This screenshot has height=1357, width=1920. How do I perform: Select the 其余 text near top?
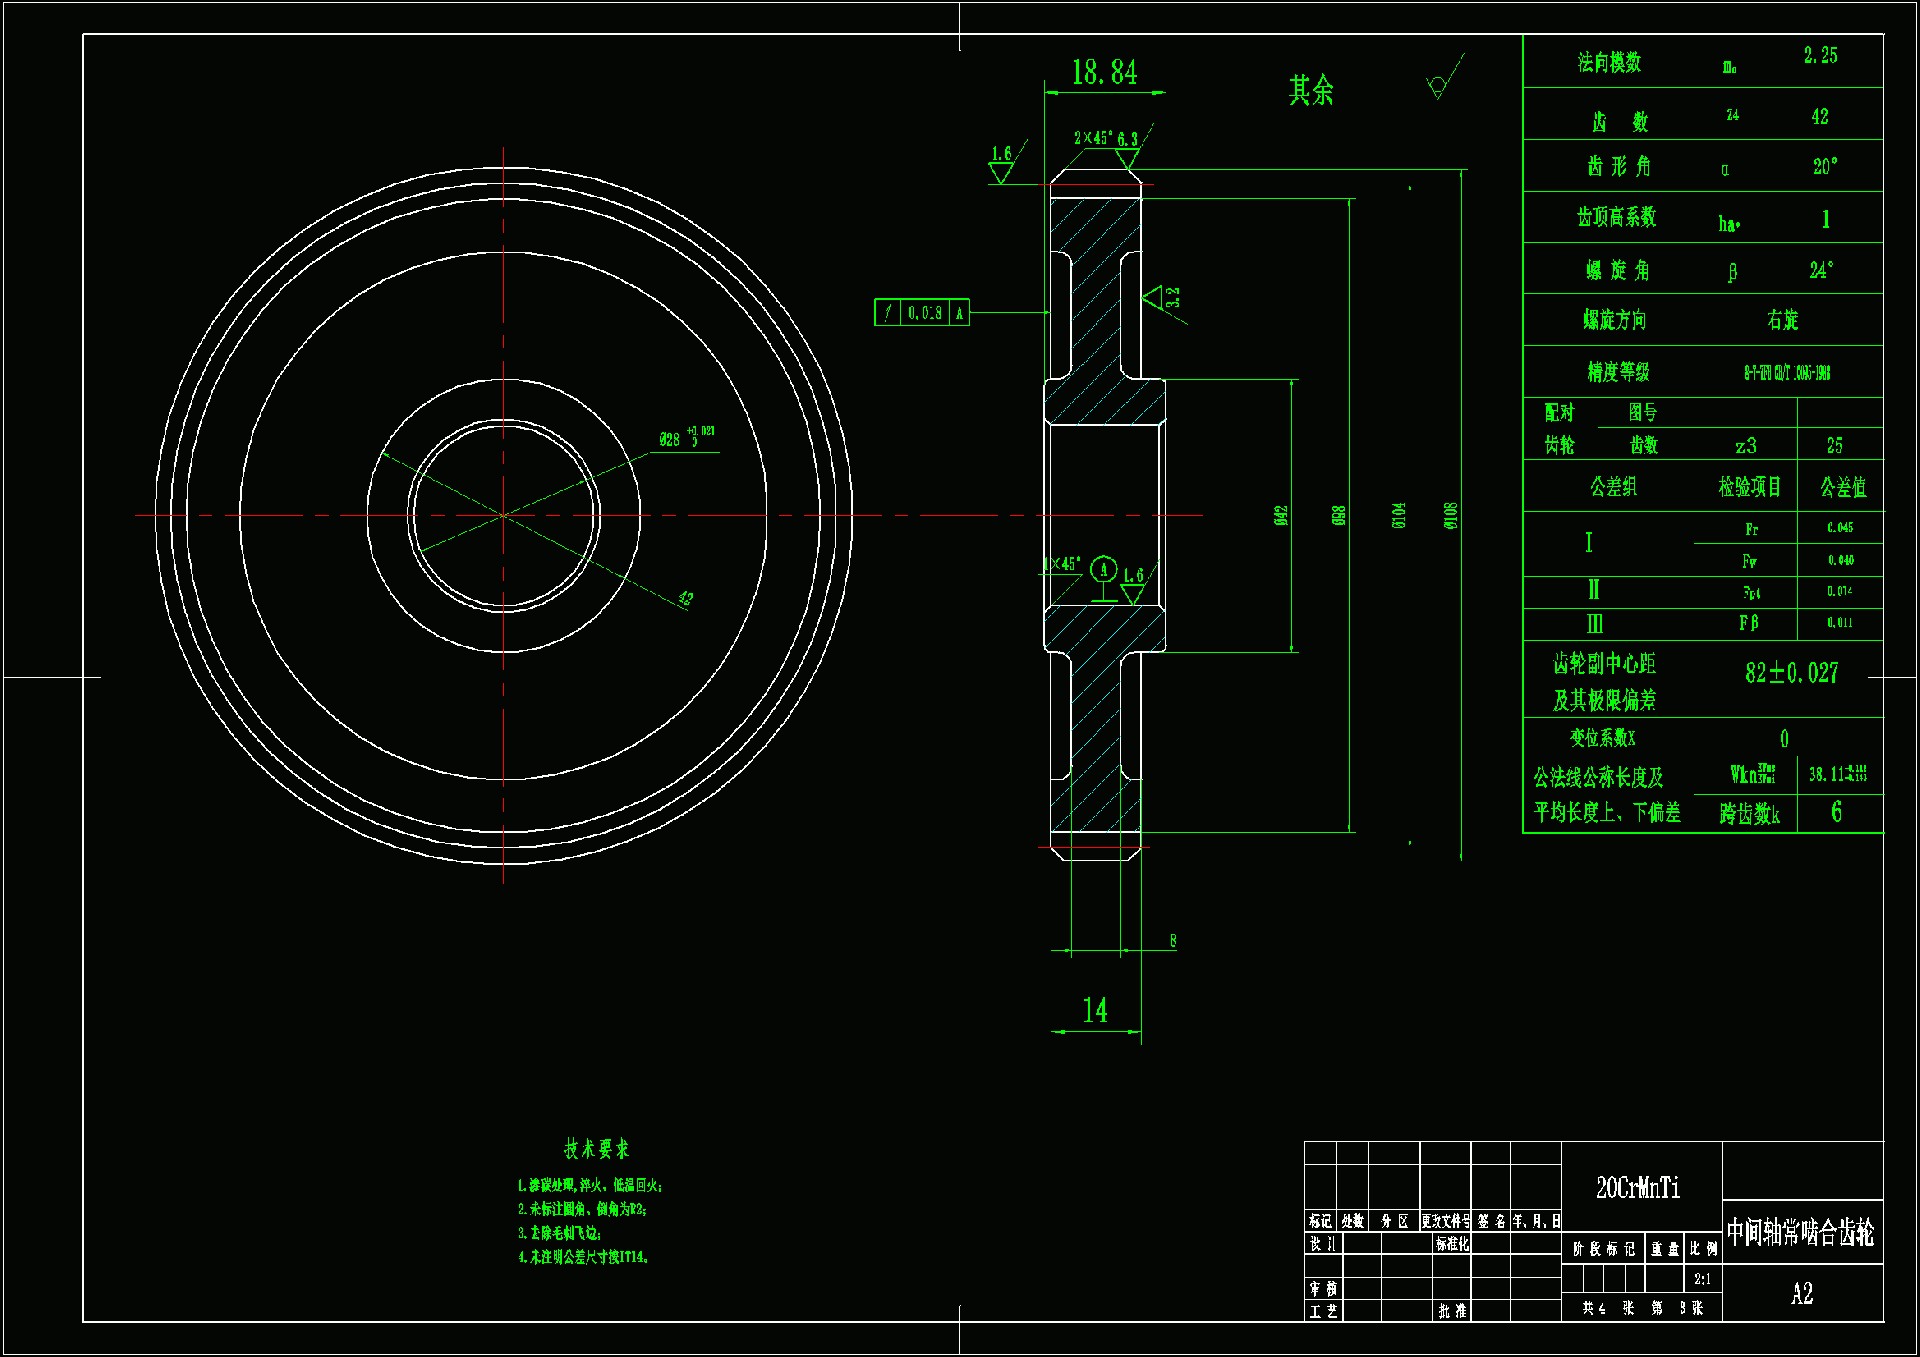point(1310,91)
